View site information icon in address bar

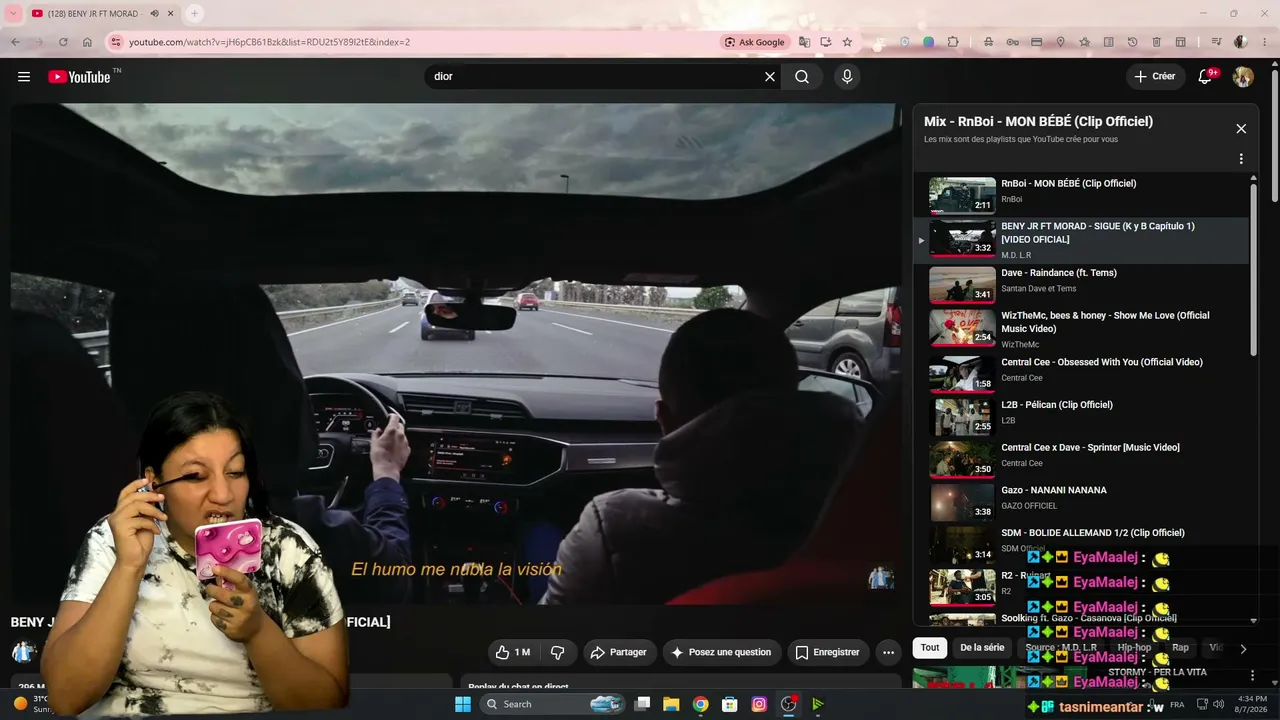click(x=115, y=42)
